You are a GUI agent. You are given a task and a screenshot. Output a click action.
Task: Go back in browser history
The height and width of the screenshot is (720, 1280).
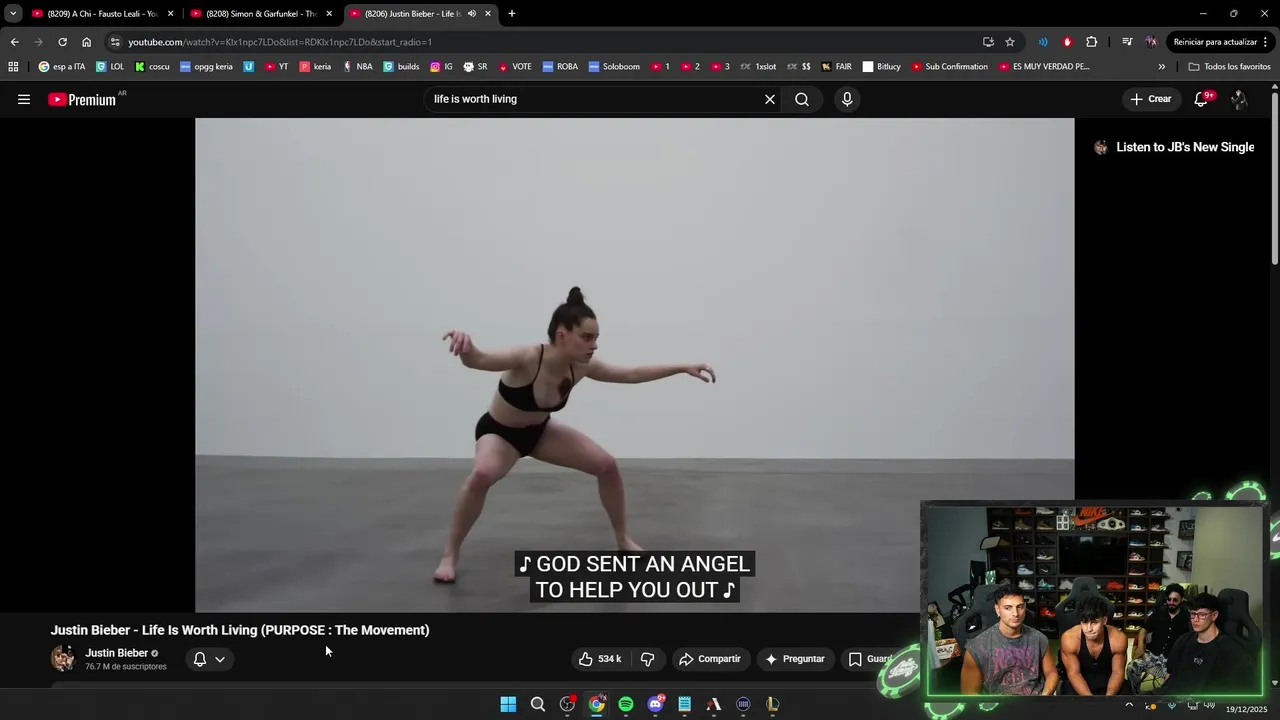tap(14, 42)
